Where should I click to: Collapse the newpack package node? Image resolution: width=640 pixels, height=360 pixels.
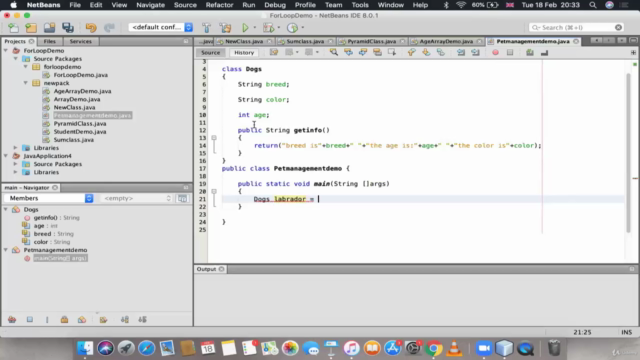[25, 83]
